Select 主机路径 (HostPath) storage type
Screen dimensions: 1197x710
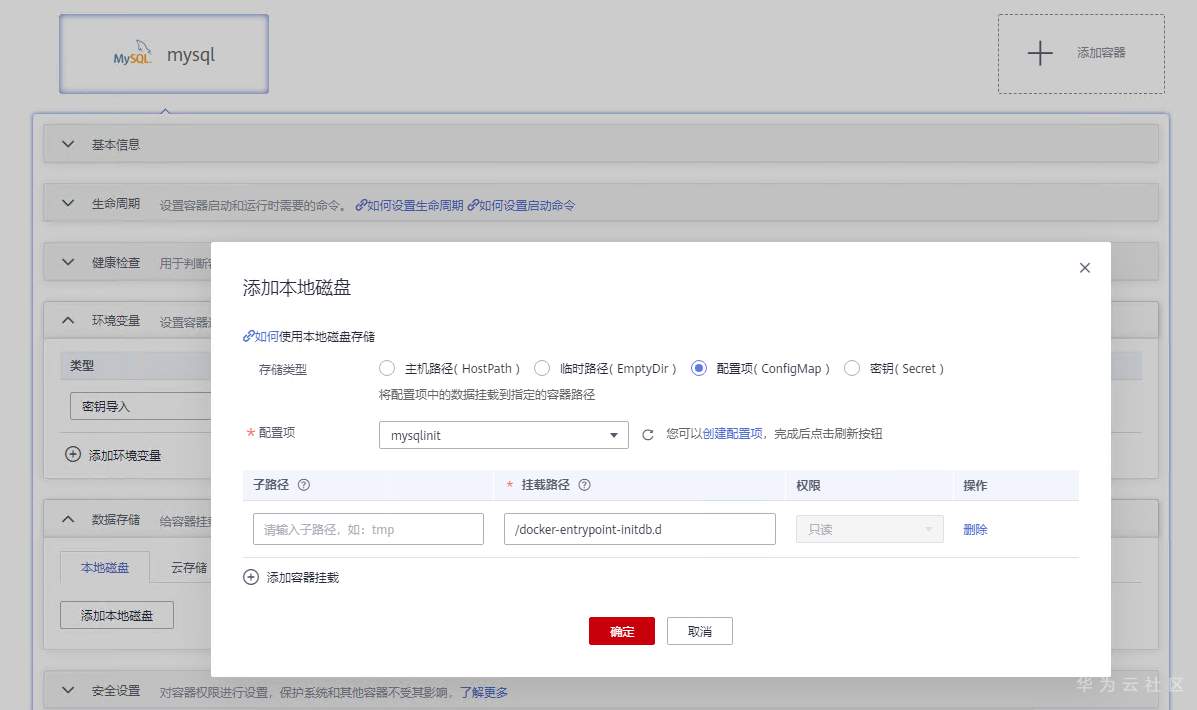pos(387,369)
